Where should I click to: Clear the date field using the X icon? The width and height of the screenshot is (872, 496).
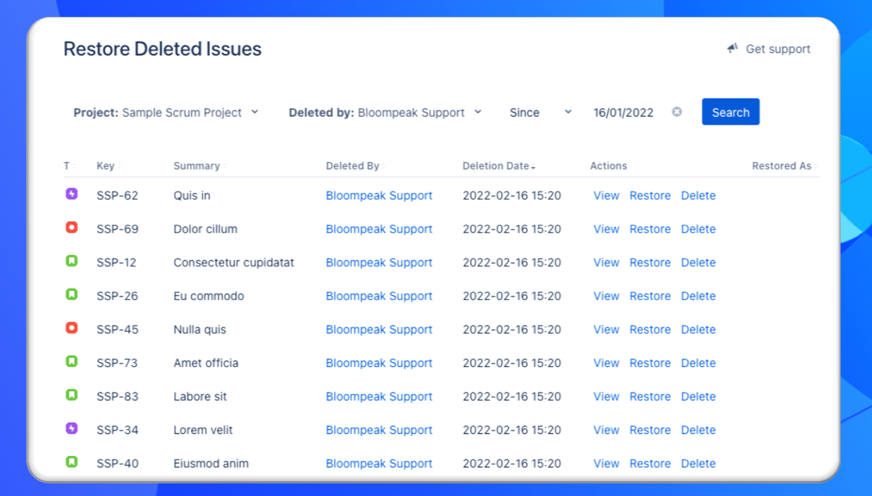(677, 112)
